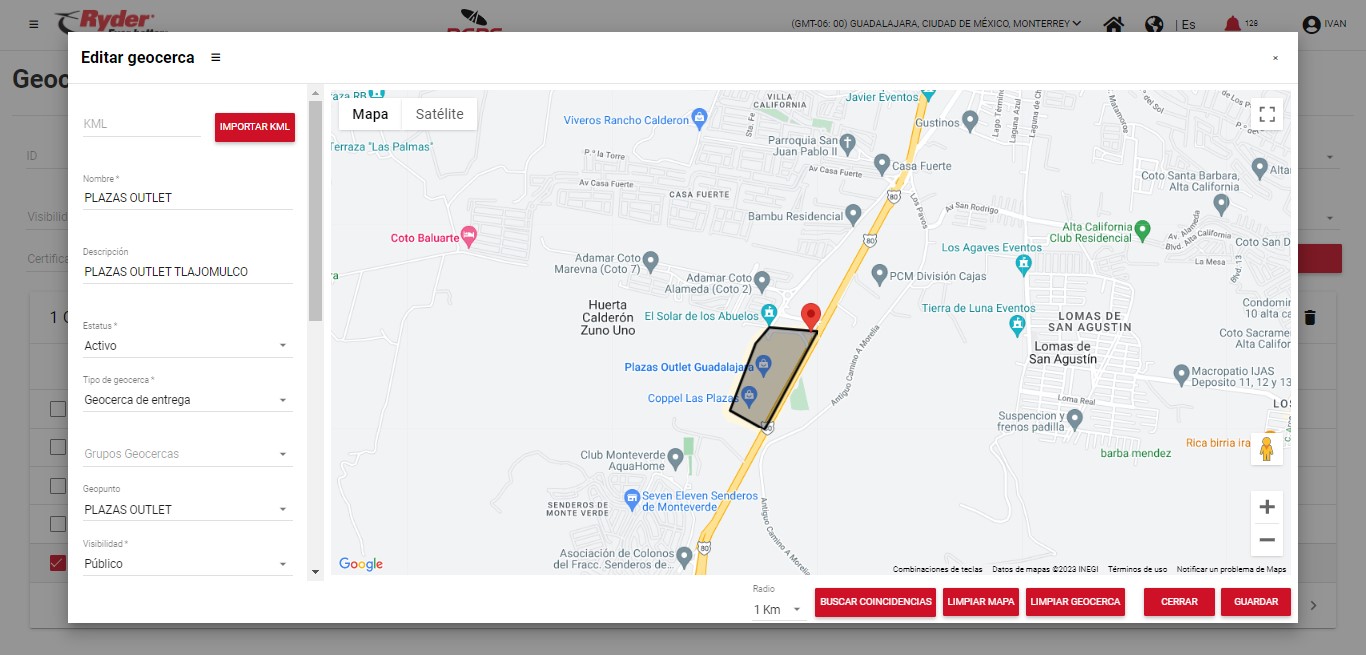Click the home icon in header
The height and width of the screenshot is (655, 1366).
click(1113, 24)
